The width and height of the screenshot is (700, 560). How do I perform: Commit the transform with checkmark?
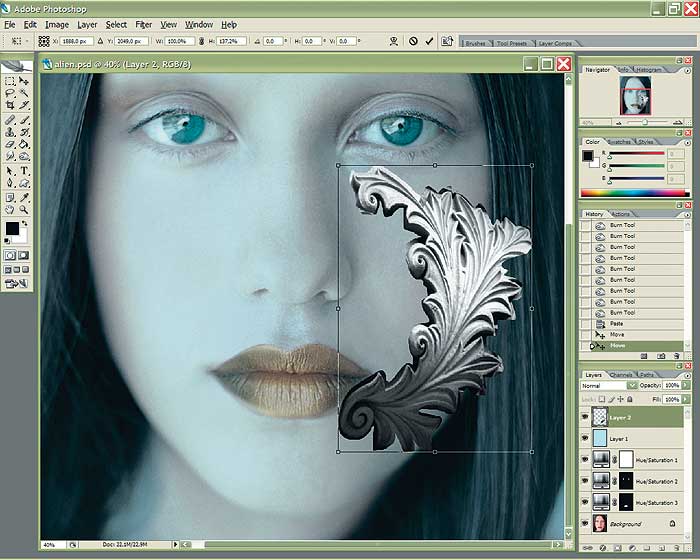click(429, 41)
